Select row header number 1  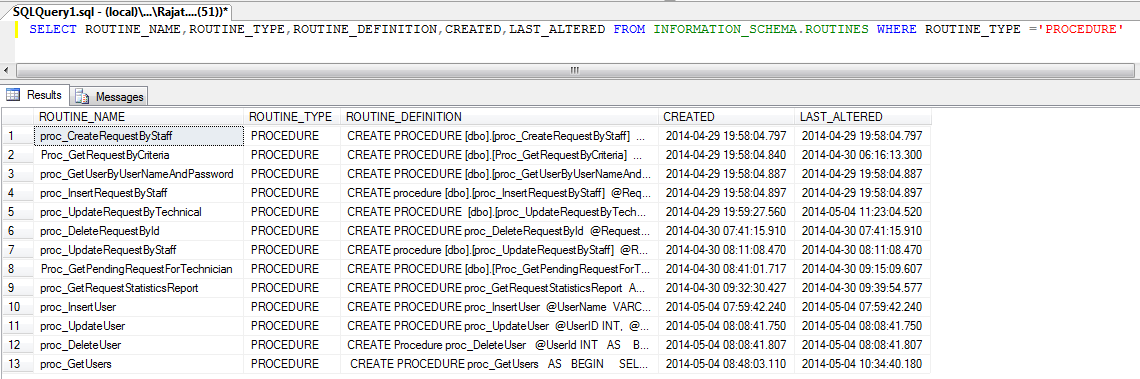point(17,135)
